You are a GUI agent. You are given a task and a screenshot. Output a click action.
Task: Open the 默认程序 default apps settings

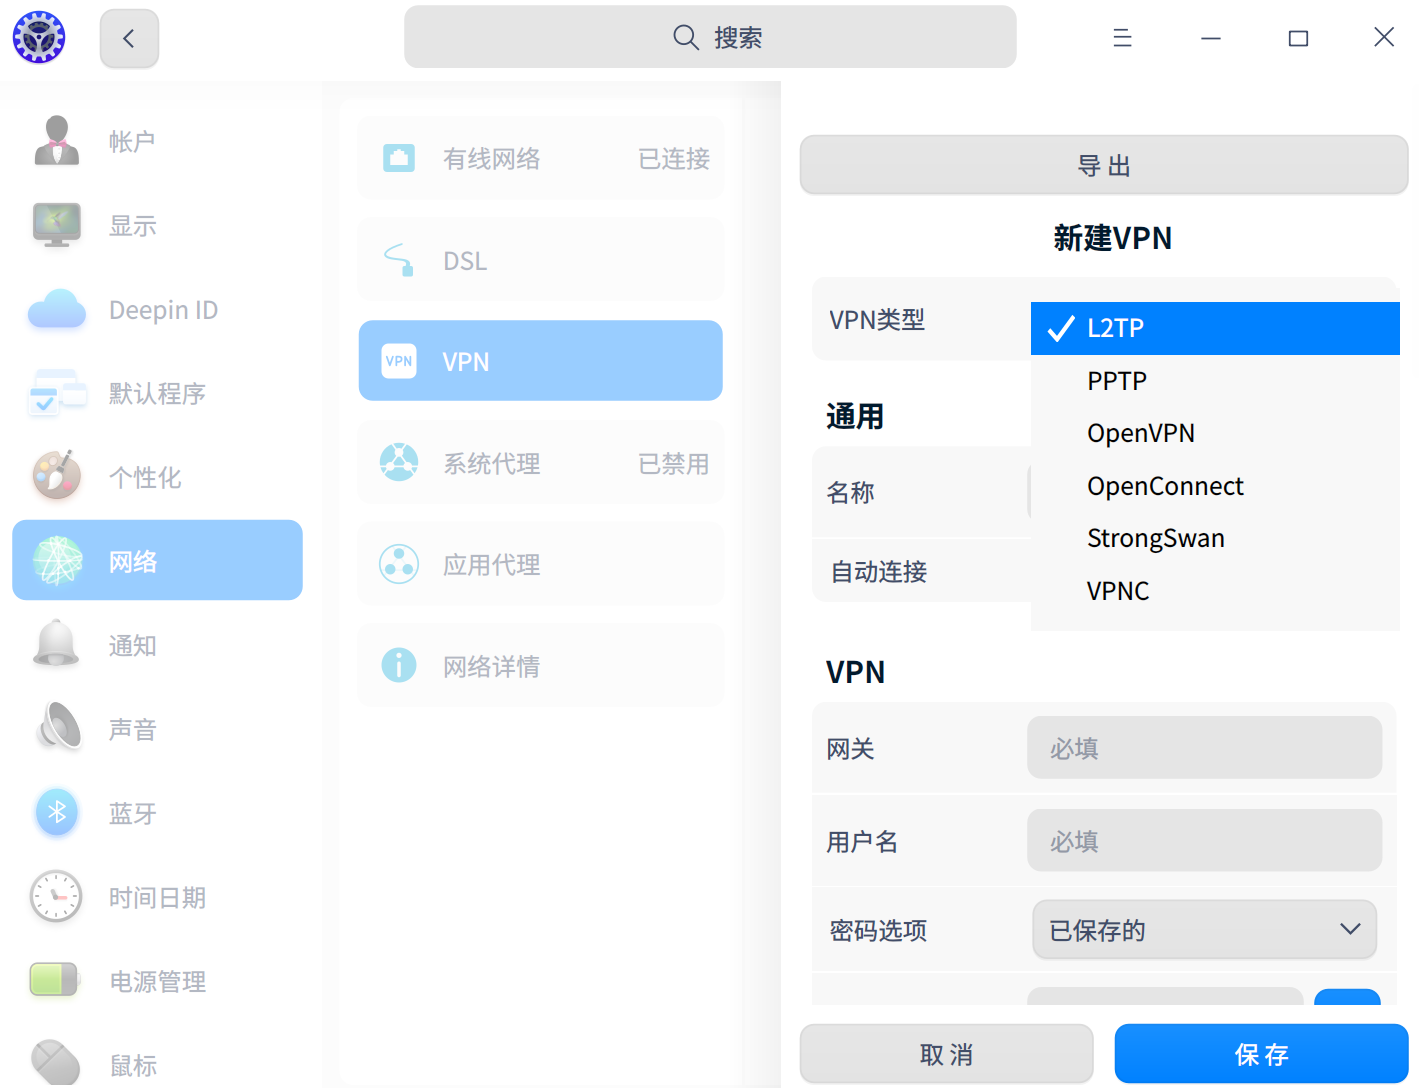click(x=157, y=393)
